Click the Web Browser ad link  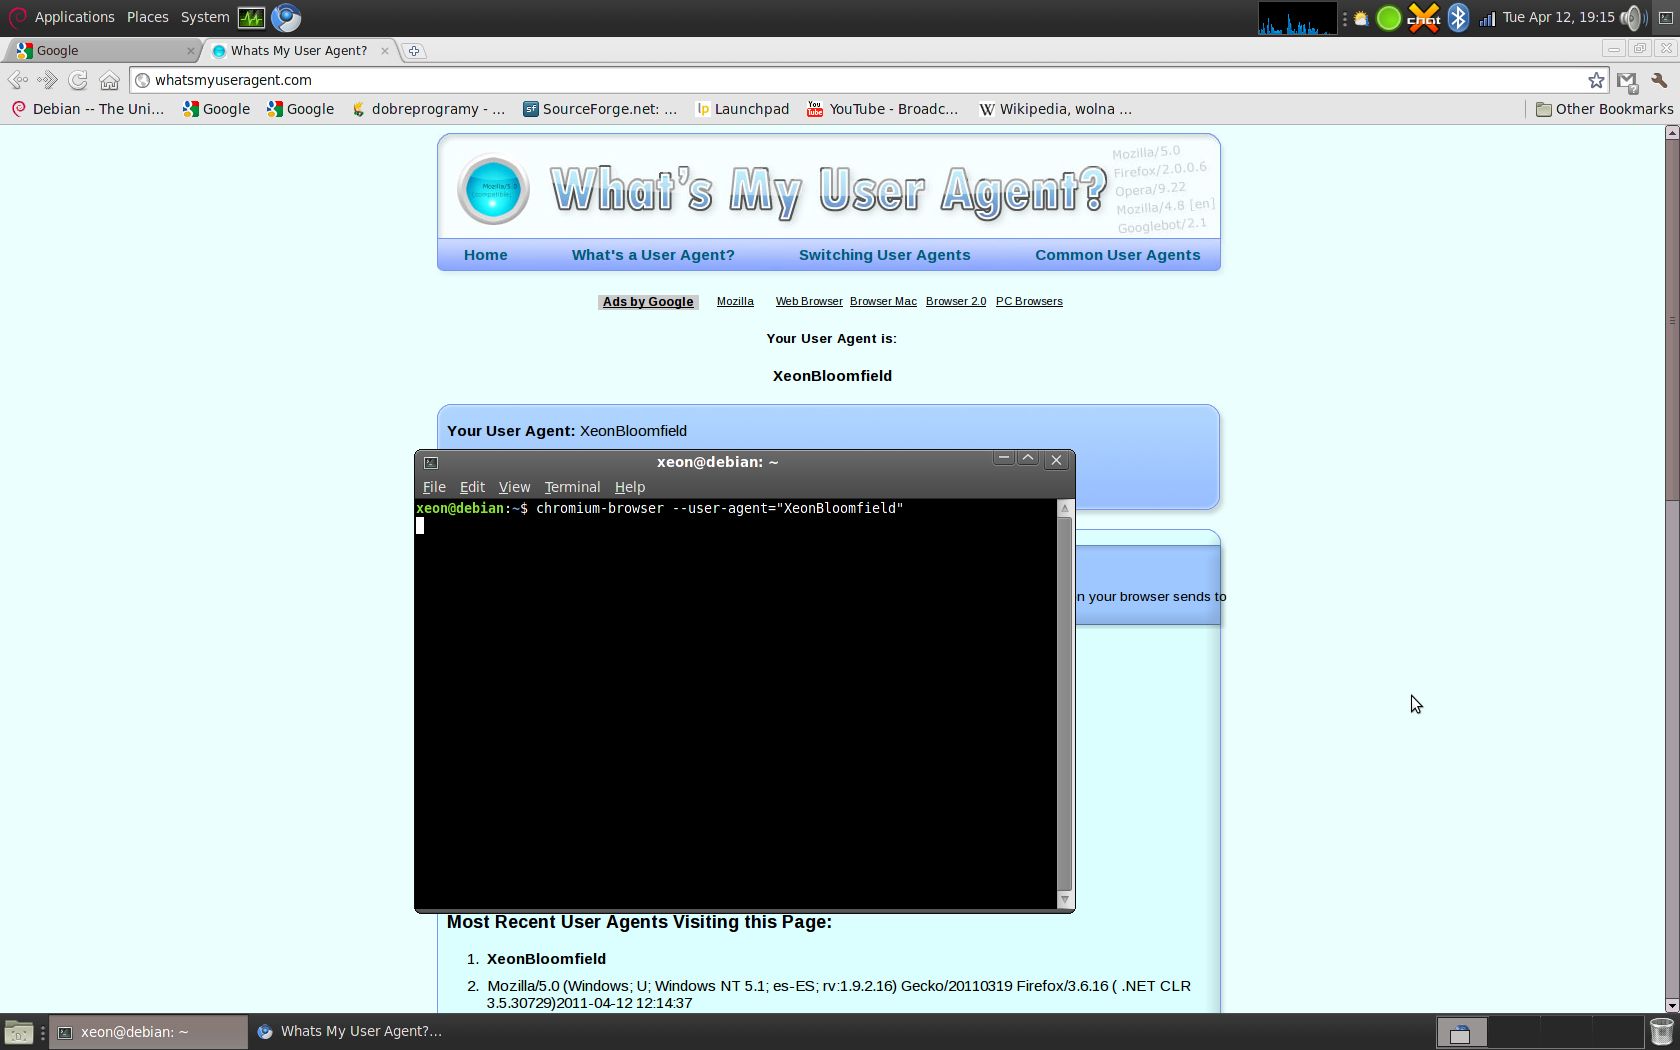(x=809, y=301)
